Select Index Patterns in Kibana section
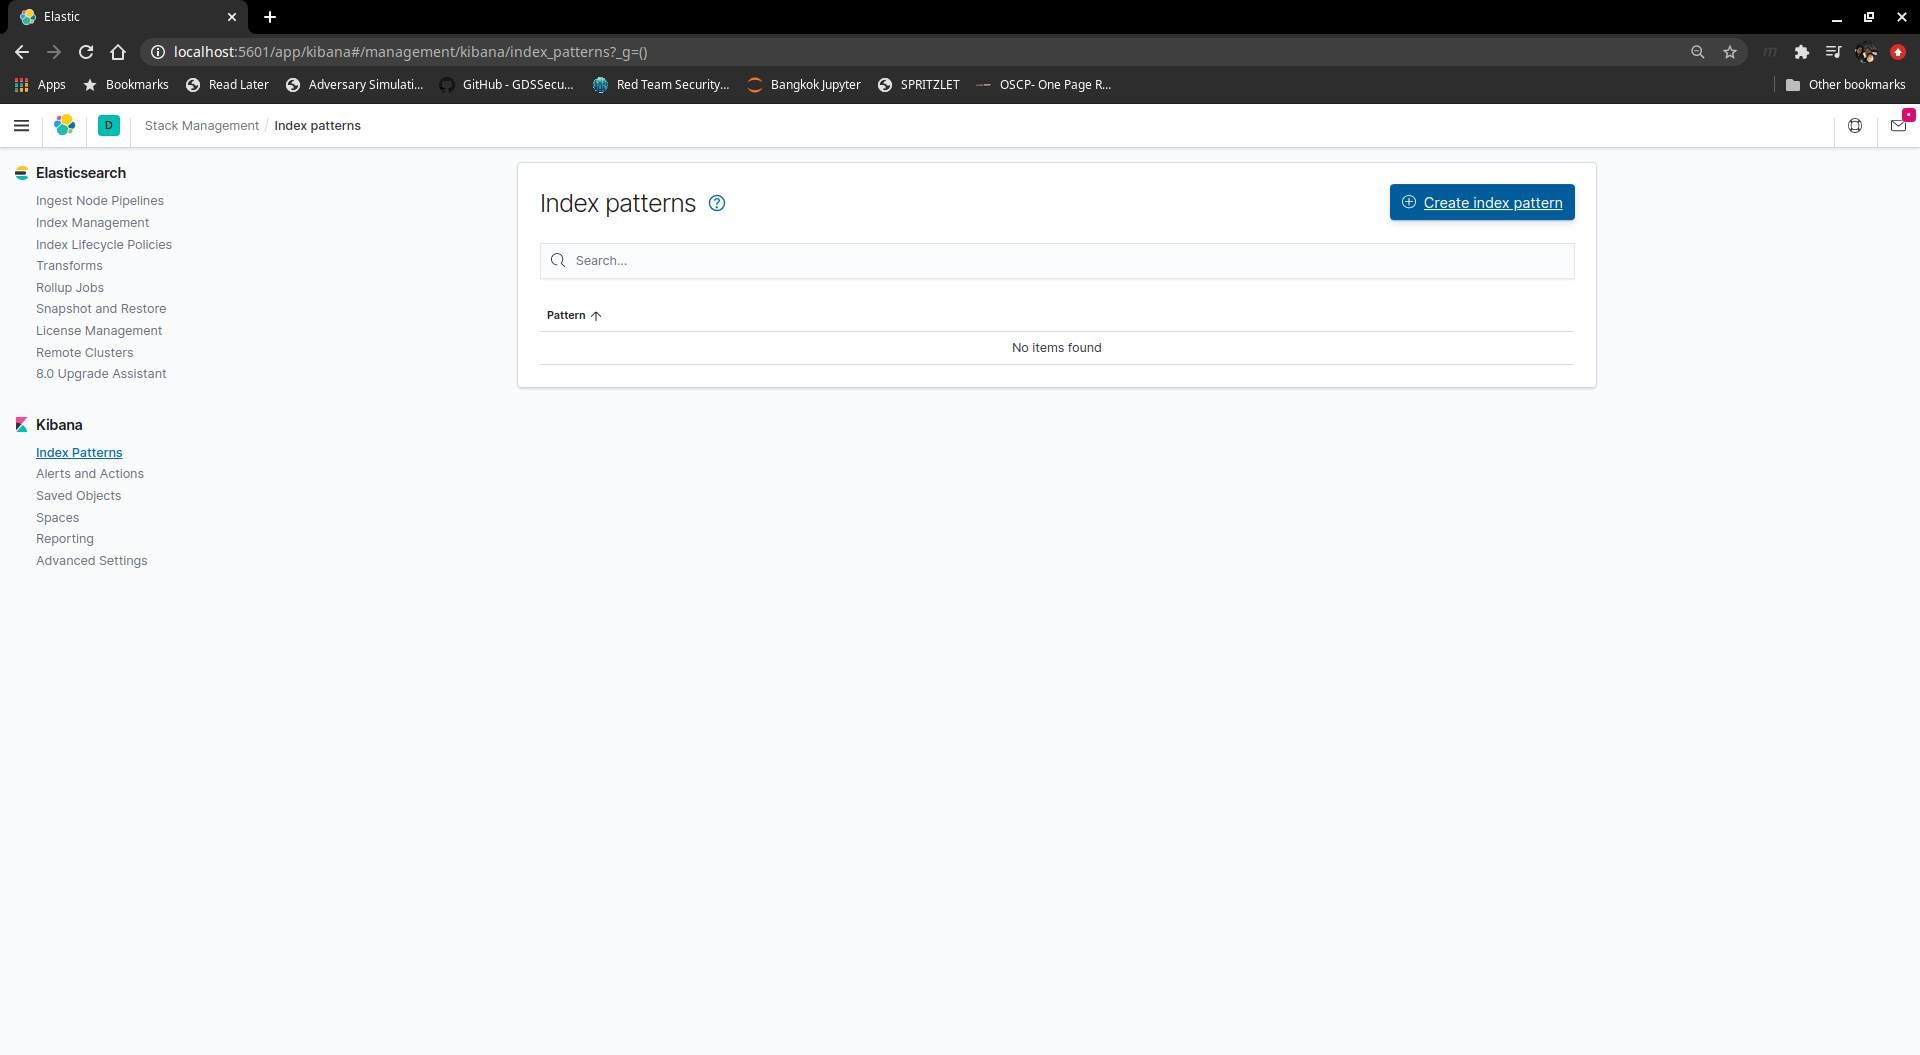This screenshot has width=1920, height=1055. [79, 453]
